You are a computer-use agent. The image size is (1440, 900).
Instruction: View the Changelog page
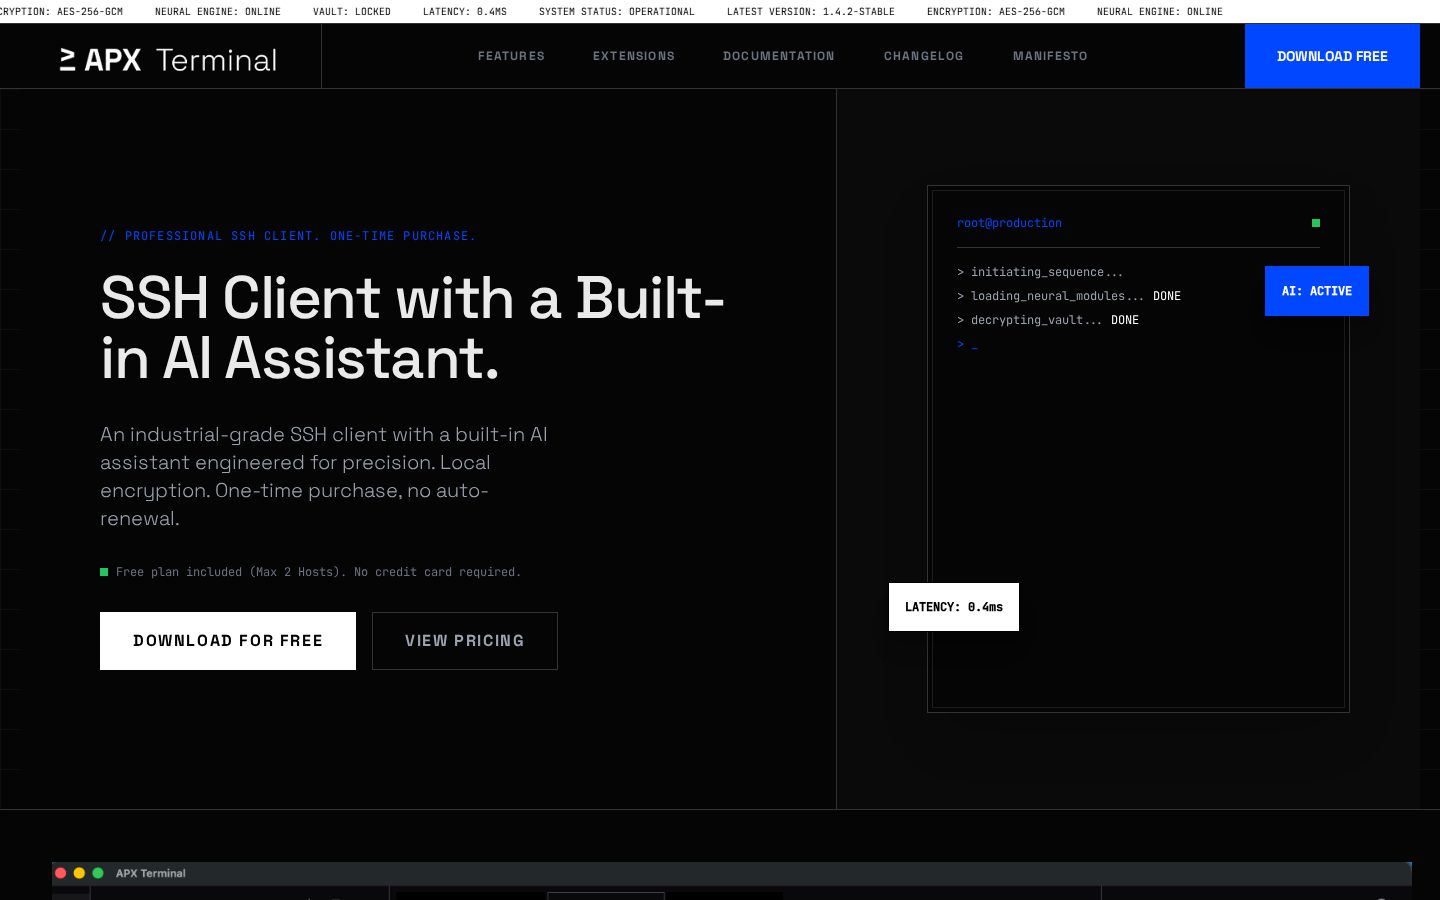point(924,56)
